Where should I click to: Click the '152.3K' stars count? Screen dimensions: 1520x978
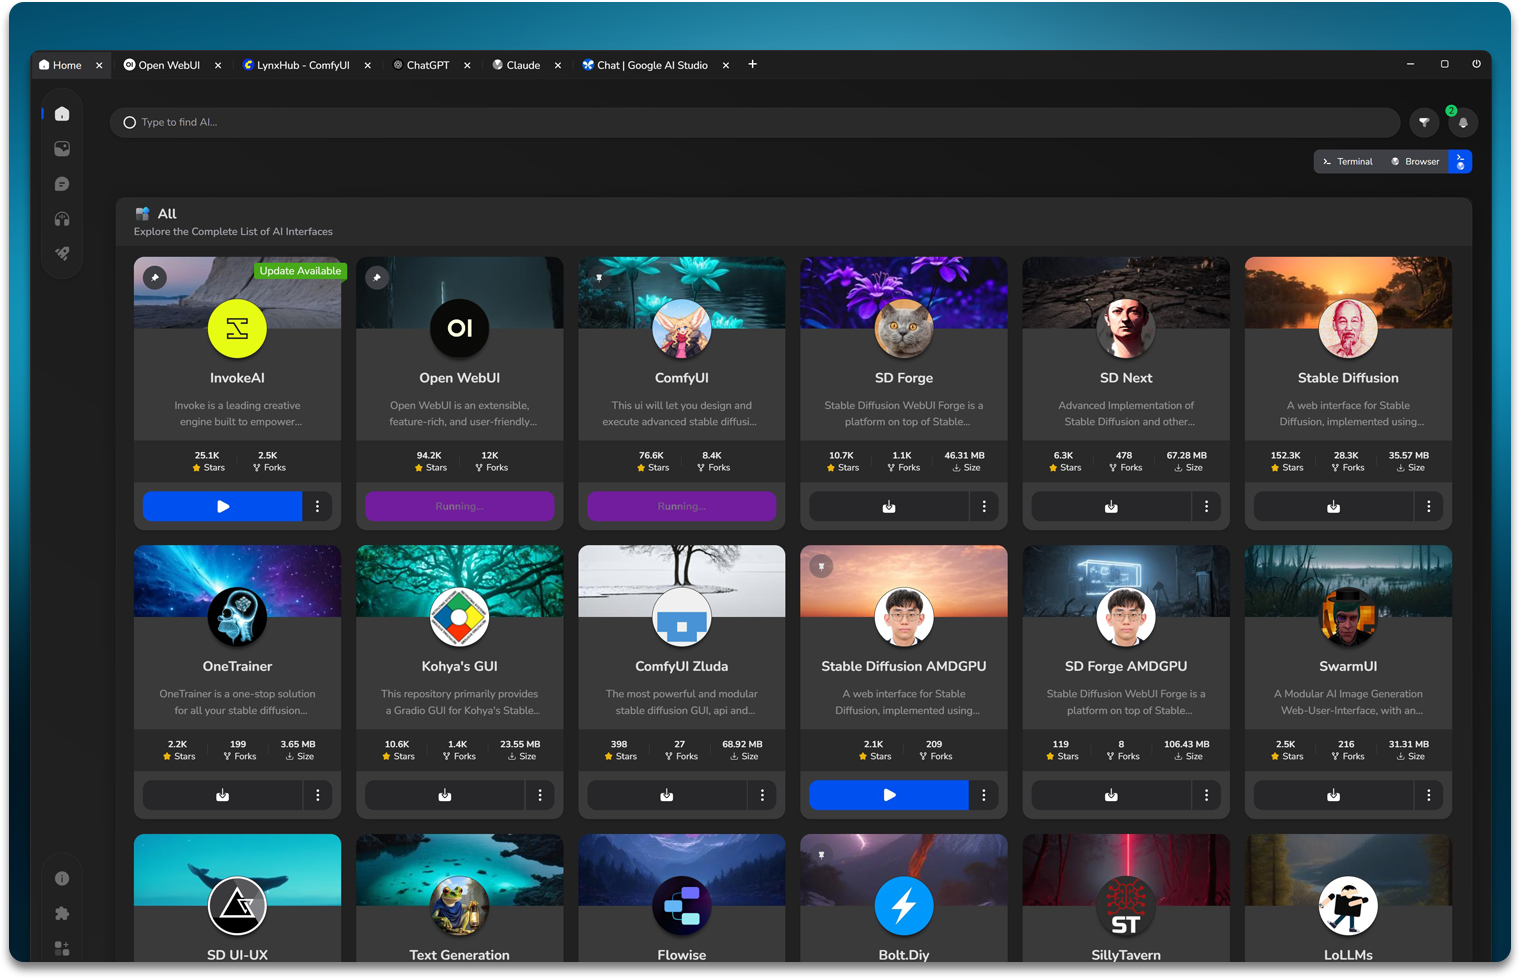1285,455
